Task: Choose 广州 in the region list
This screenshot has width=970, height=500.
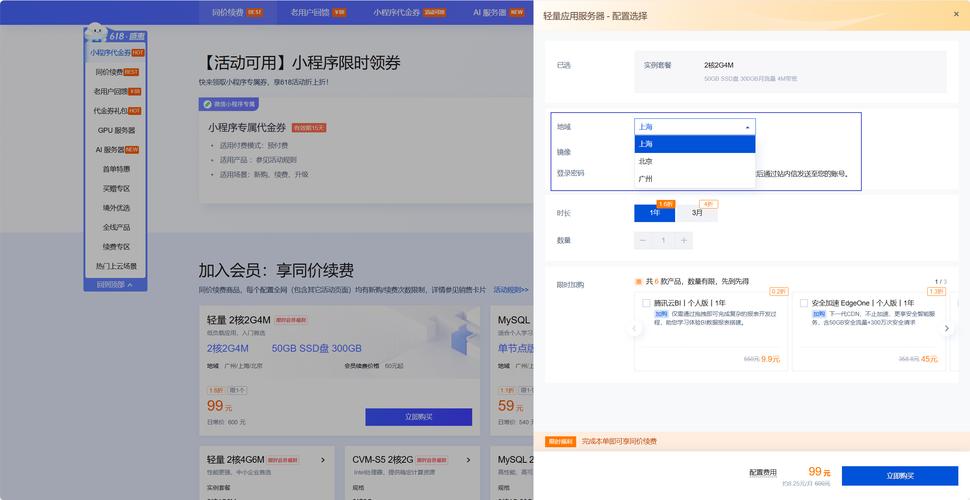Action: click(695, 178)
